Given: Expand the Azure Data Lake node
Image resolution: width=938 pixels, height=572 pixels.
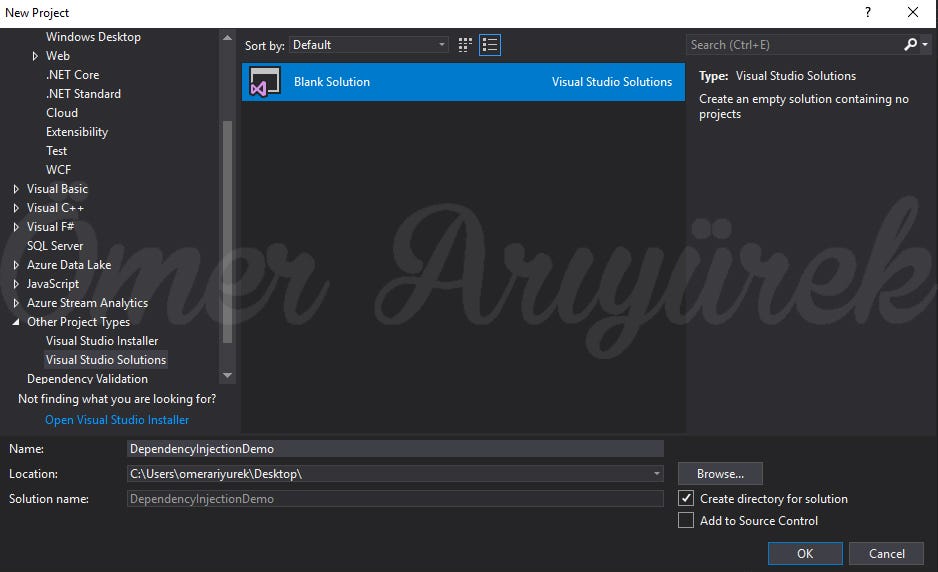Looking at the screenshot, I should pyautogui.click(x=16, y=265).
